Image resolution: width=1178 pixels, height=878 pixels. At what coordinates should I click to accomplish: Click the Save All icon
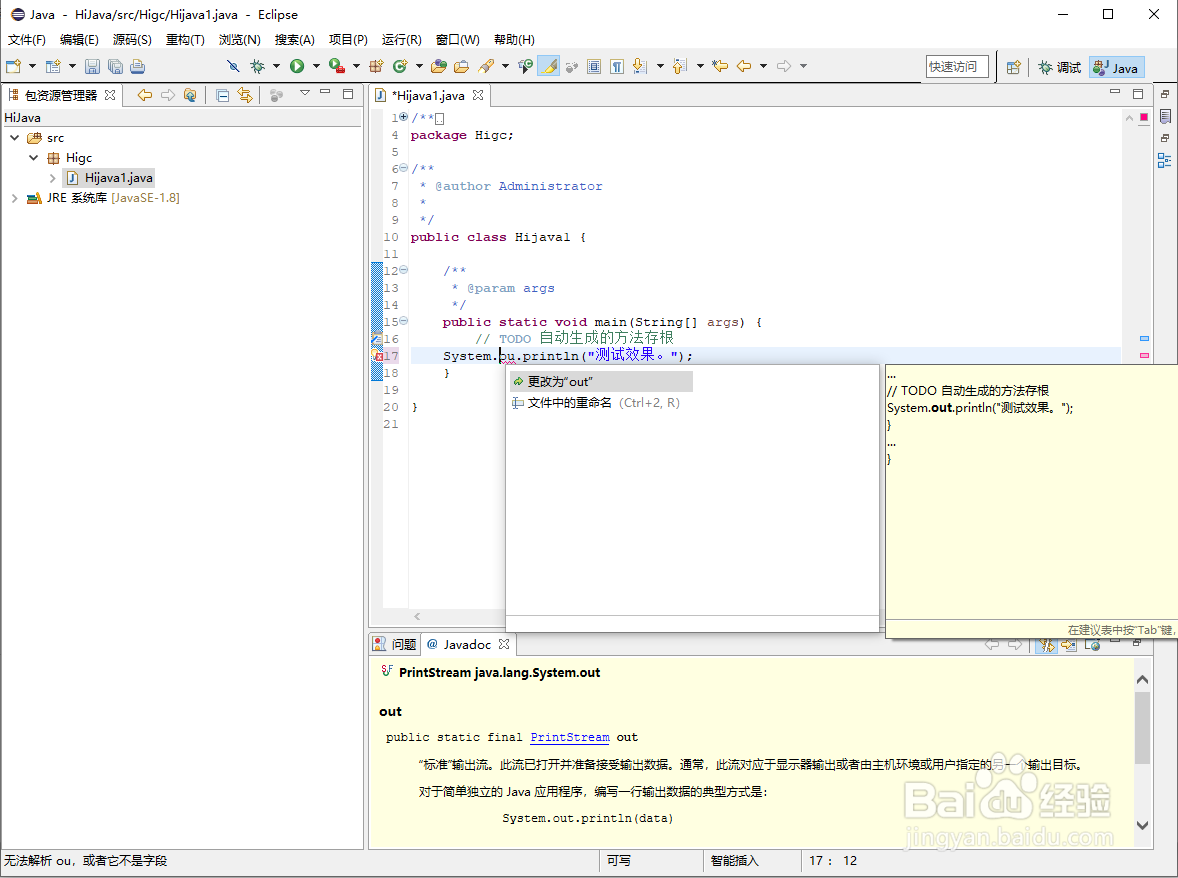pyautogui.click(x=115, y=66)
